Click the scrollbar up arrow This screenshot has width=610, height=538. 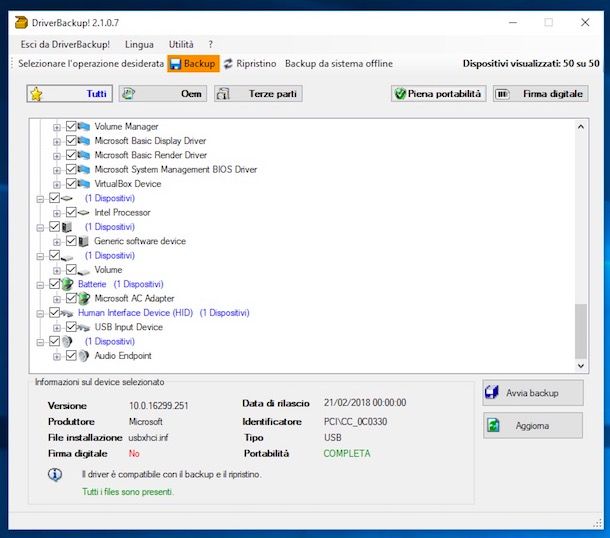pos(580,127)
